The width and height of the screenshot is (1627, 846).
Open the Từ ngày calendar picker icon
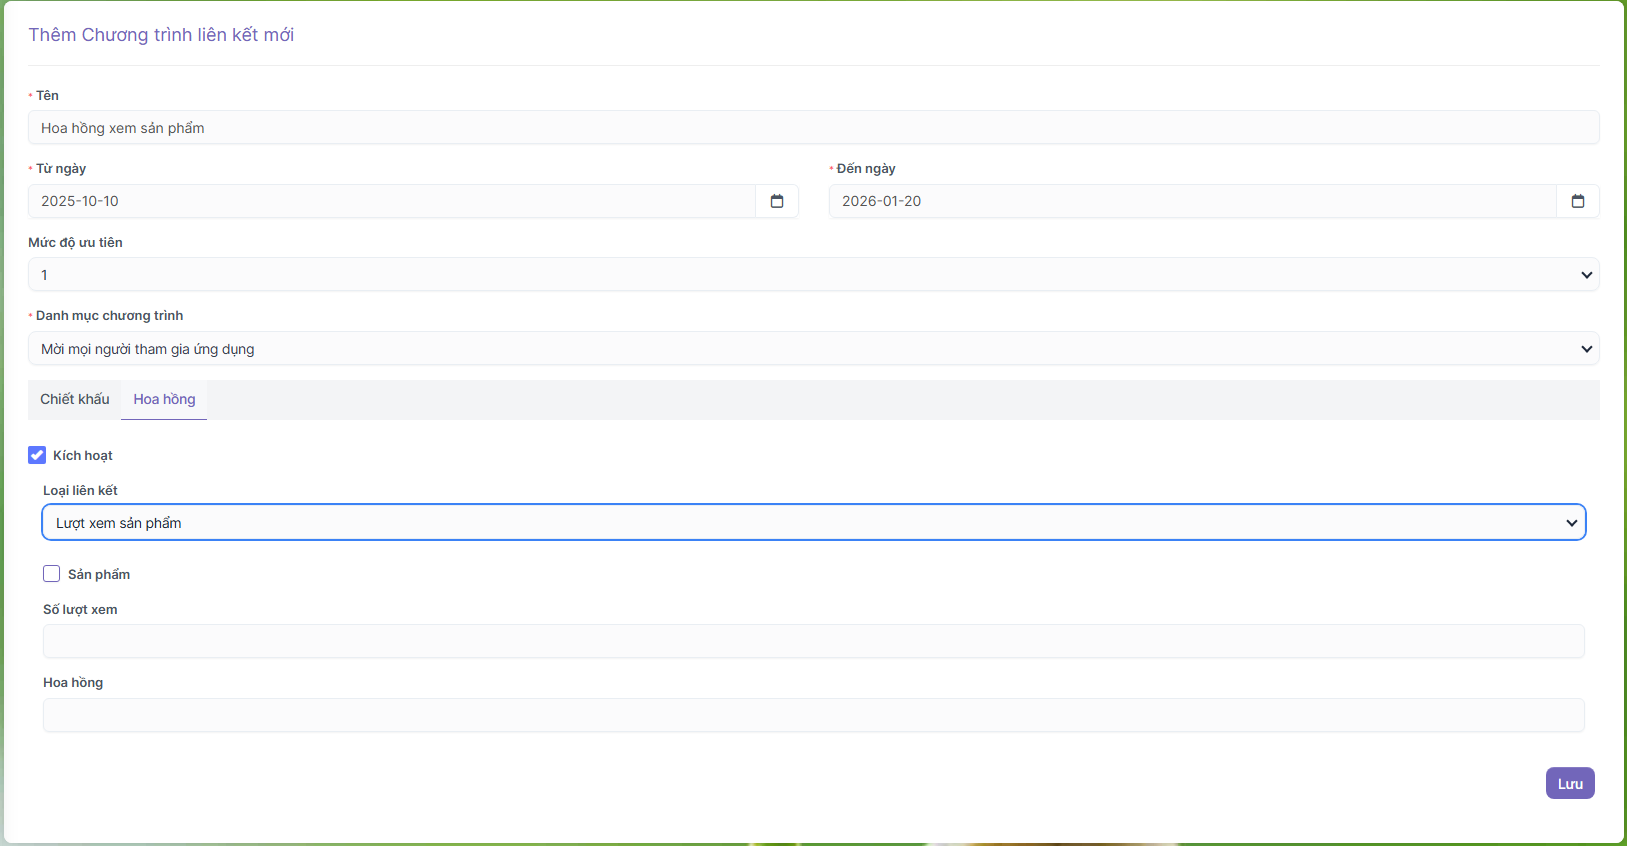tap(777, 201)
